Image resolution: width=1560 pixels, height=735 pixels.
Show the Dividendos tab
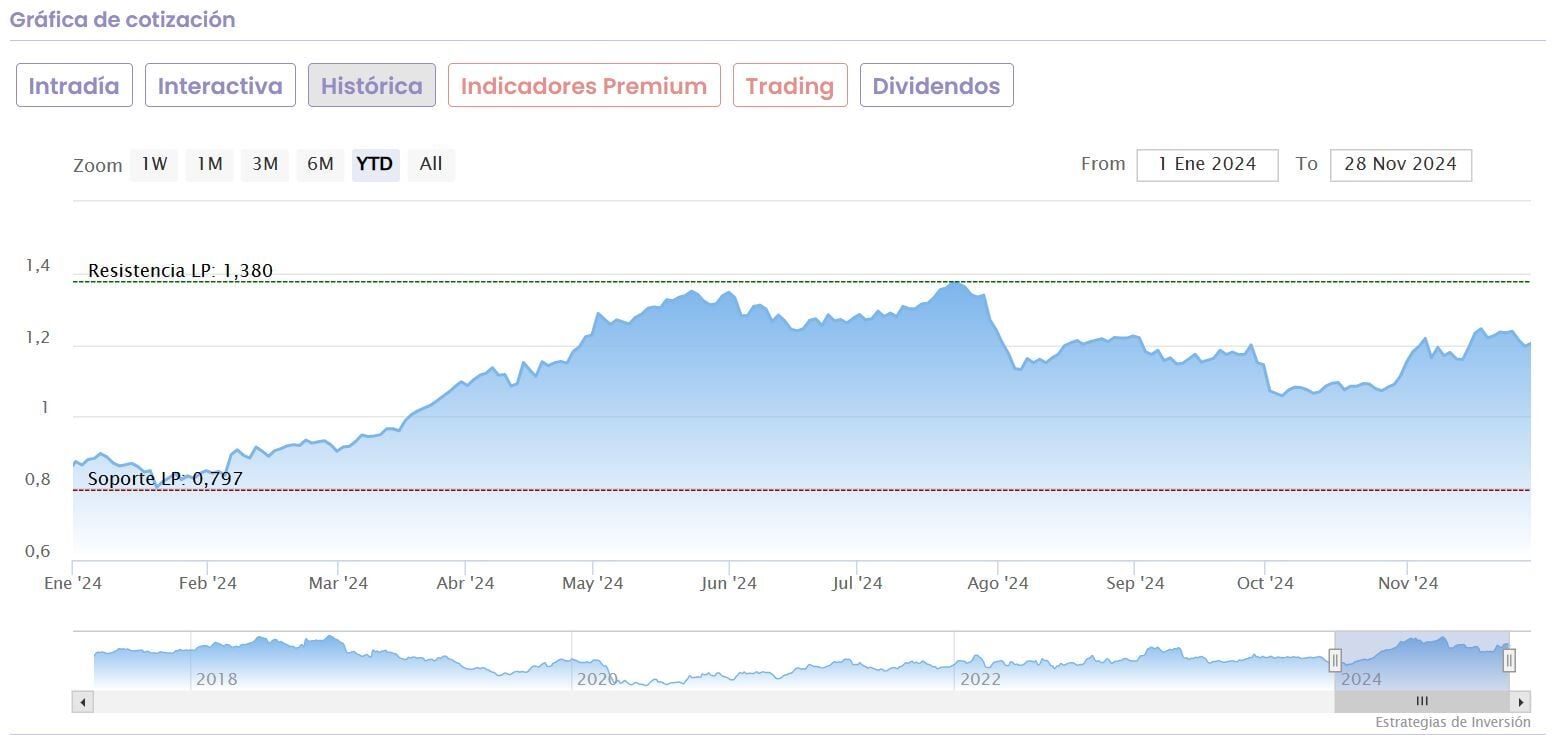coord(936,86)
